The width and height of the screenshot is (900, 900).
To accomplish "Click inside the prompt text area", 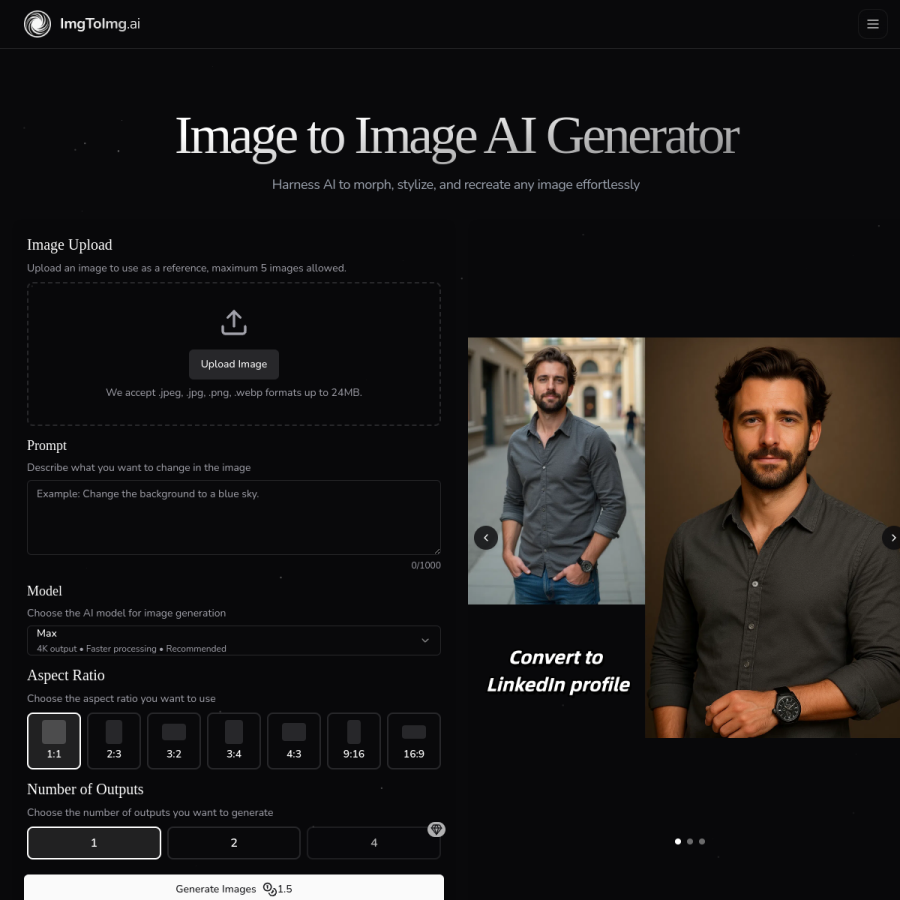I will point(234,517).
